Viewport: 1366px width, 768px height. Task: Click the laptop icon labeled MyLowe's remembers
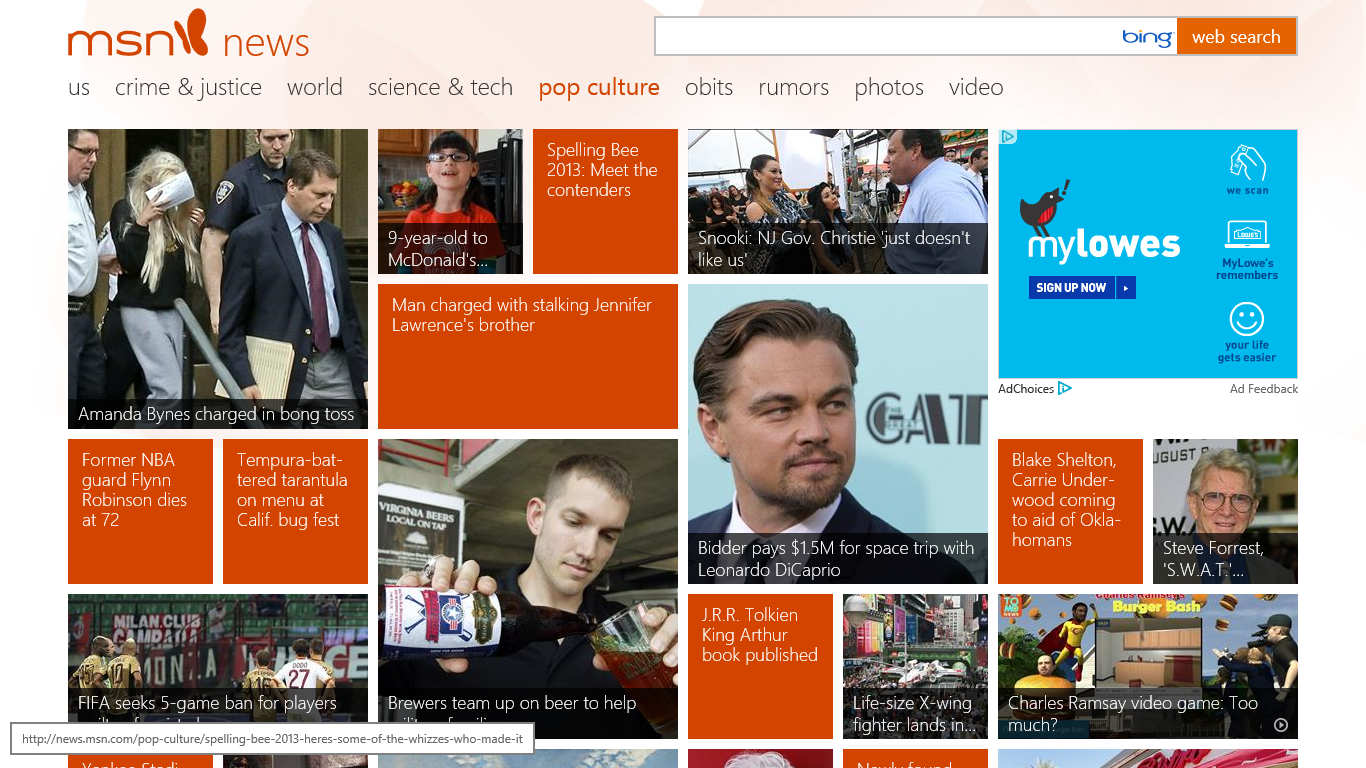point(1246,236)
